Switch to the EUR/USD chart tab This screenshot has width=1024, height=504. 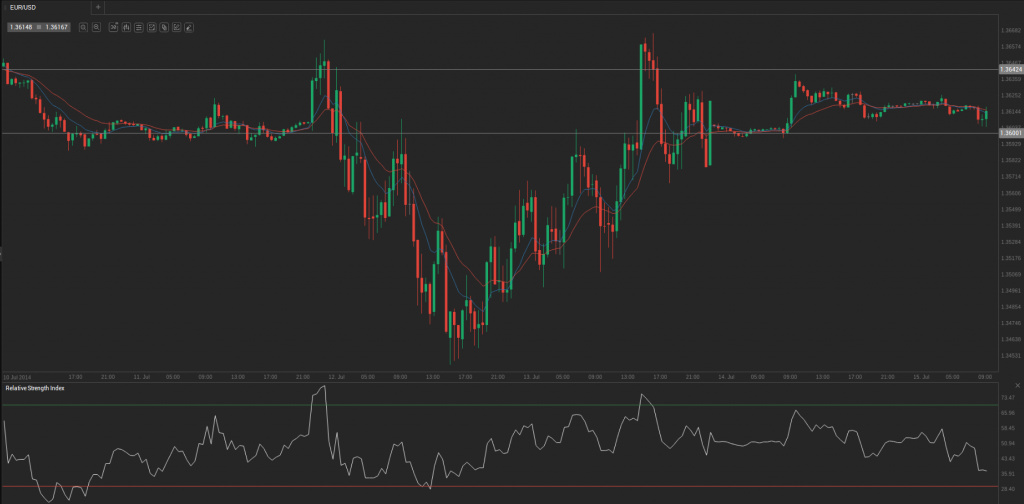pos(24,7)
